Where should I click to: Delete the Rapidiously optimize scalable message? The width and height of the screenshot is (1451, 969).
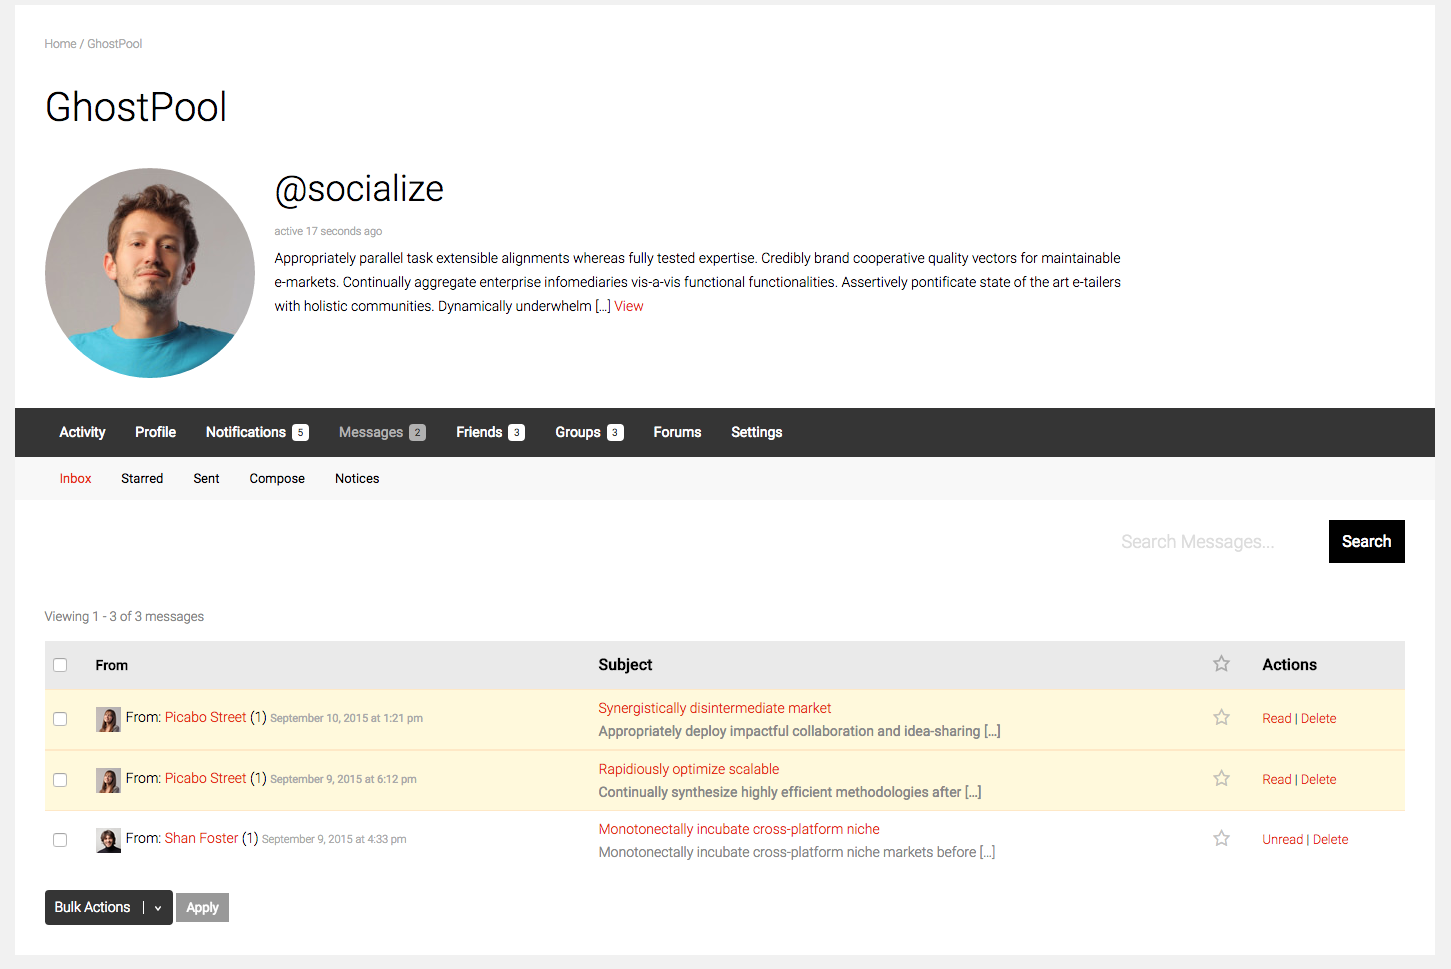pyautogui.click(x=1318, y=779)
